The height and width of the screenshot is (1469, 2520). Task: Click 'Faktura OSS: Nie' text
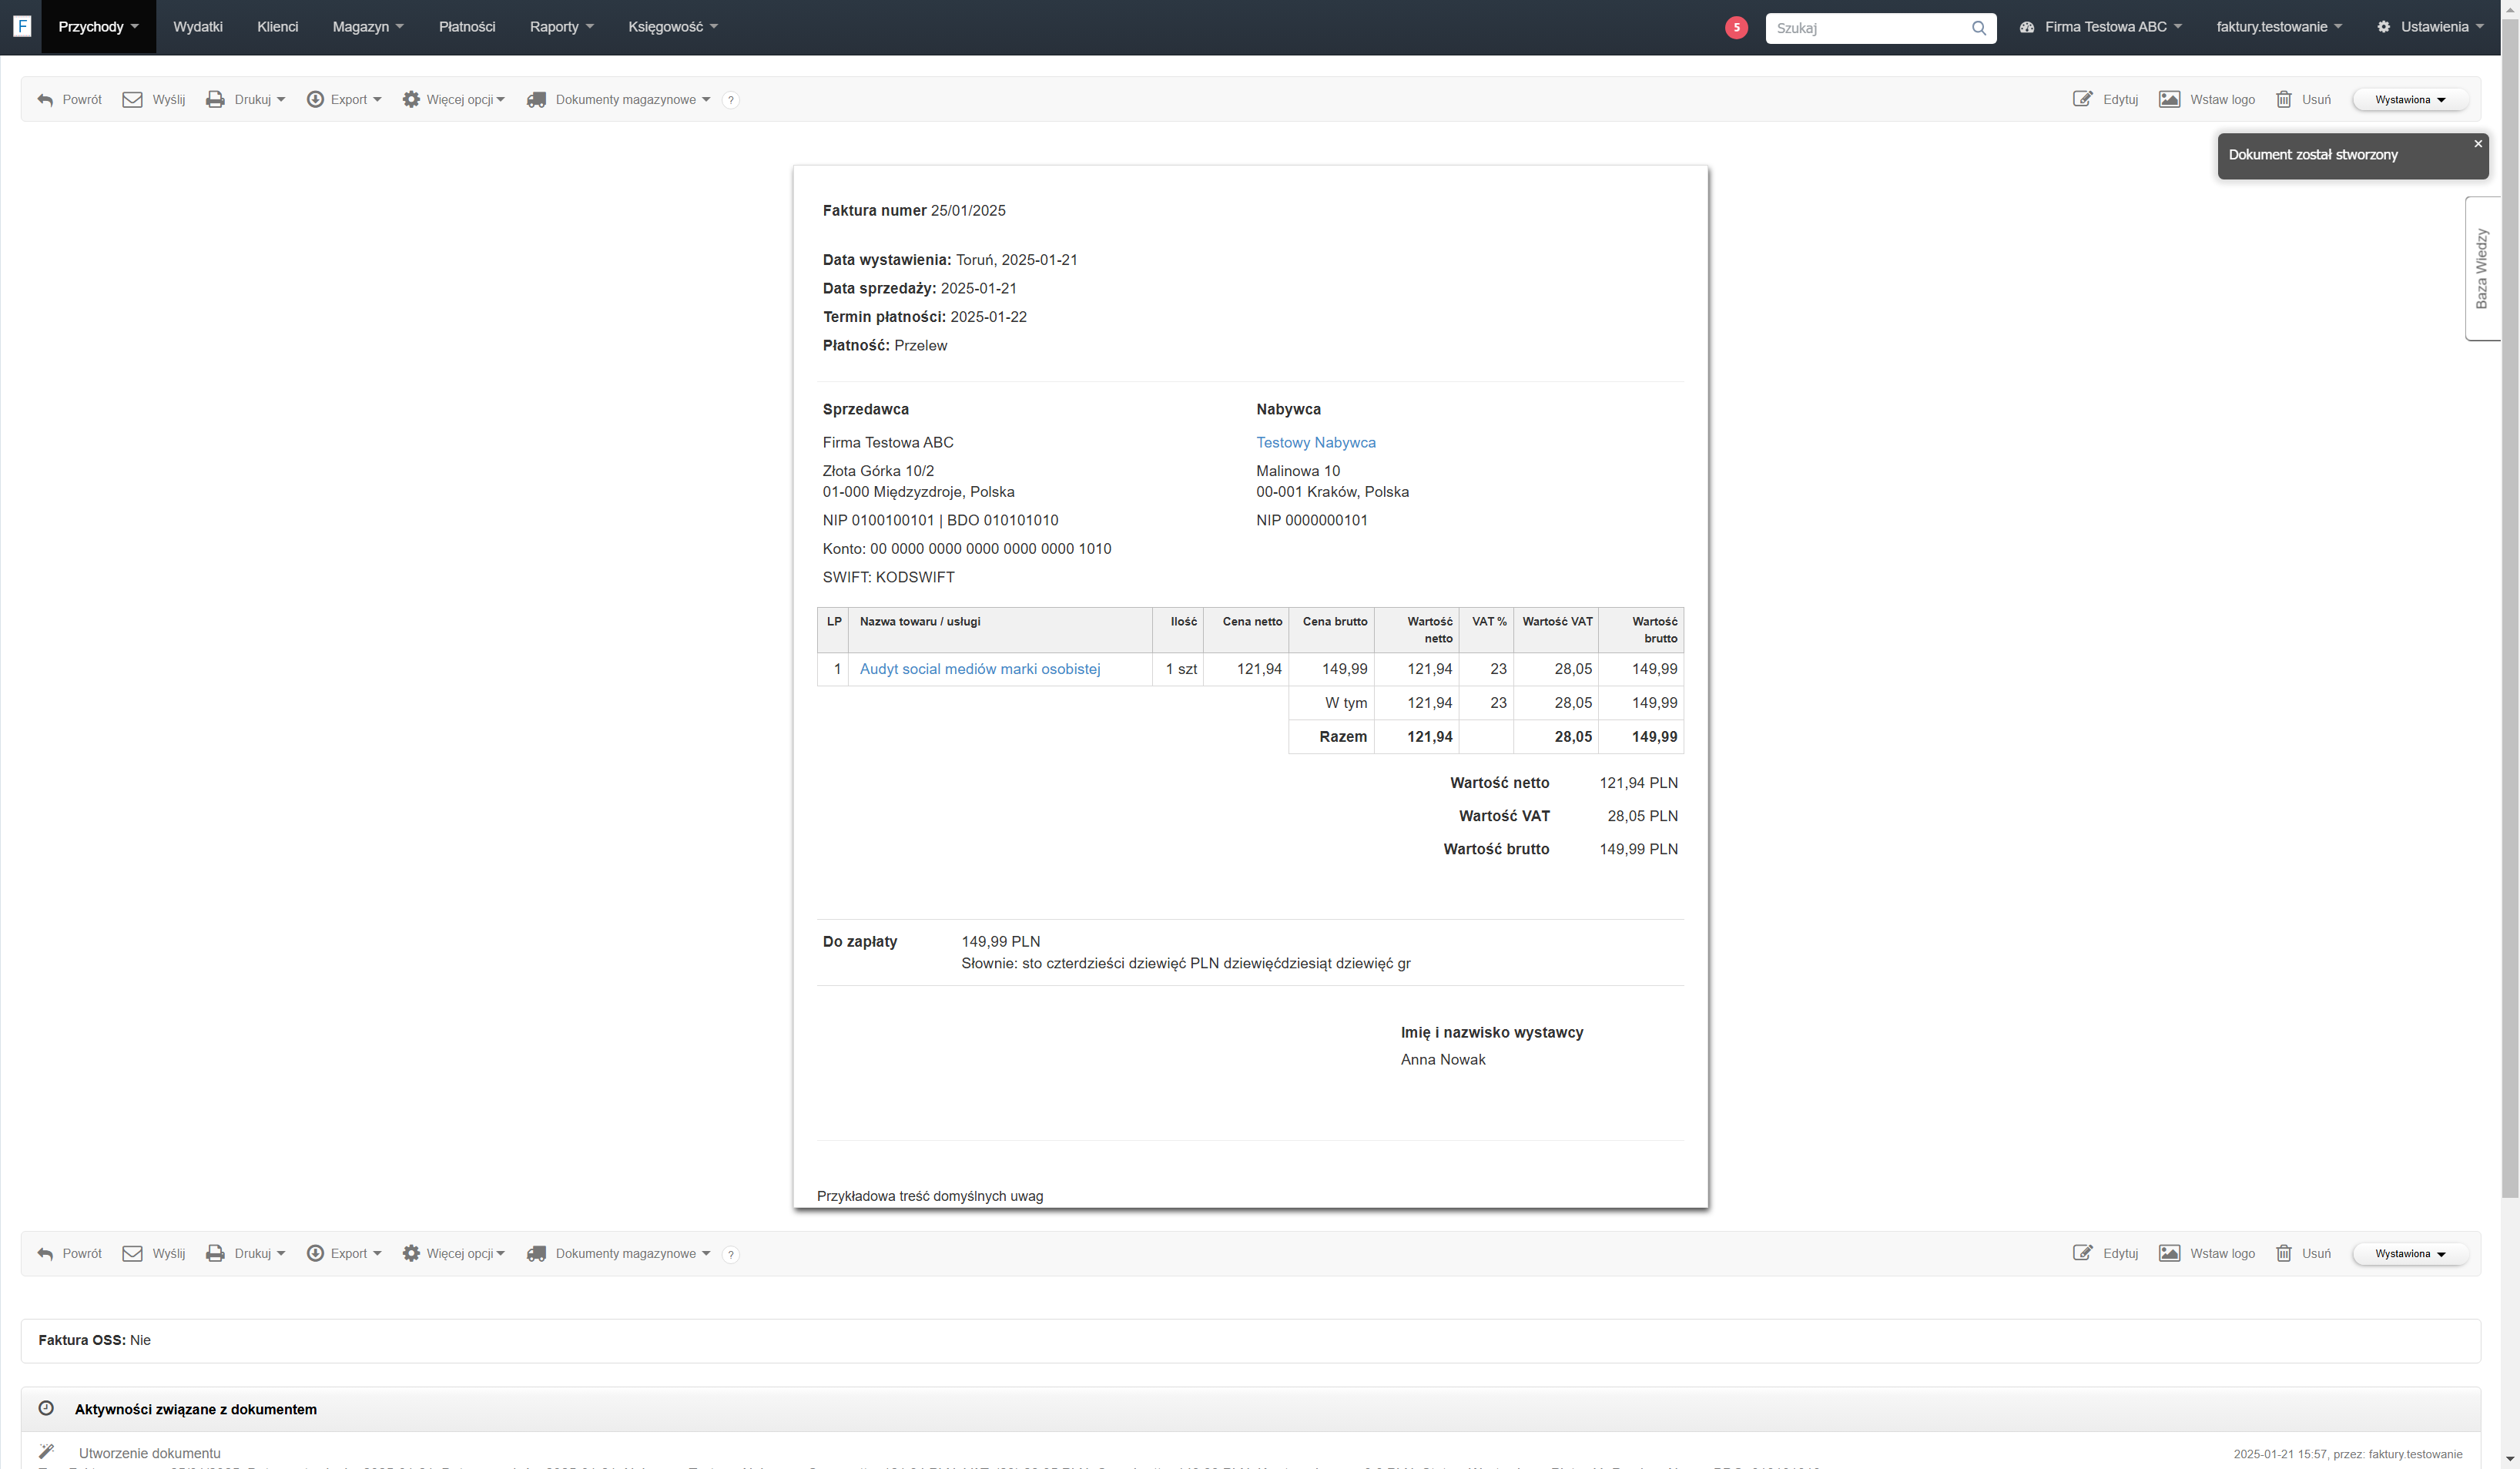pos(94,1341)
